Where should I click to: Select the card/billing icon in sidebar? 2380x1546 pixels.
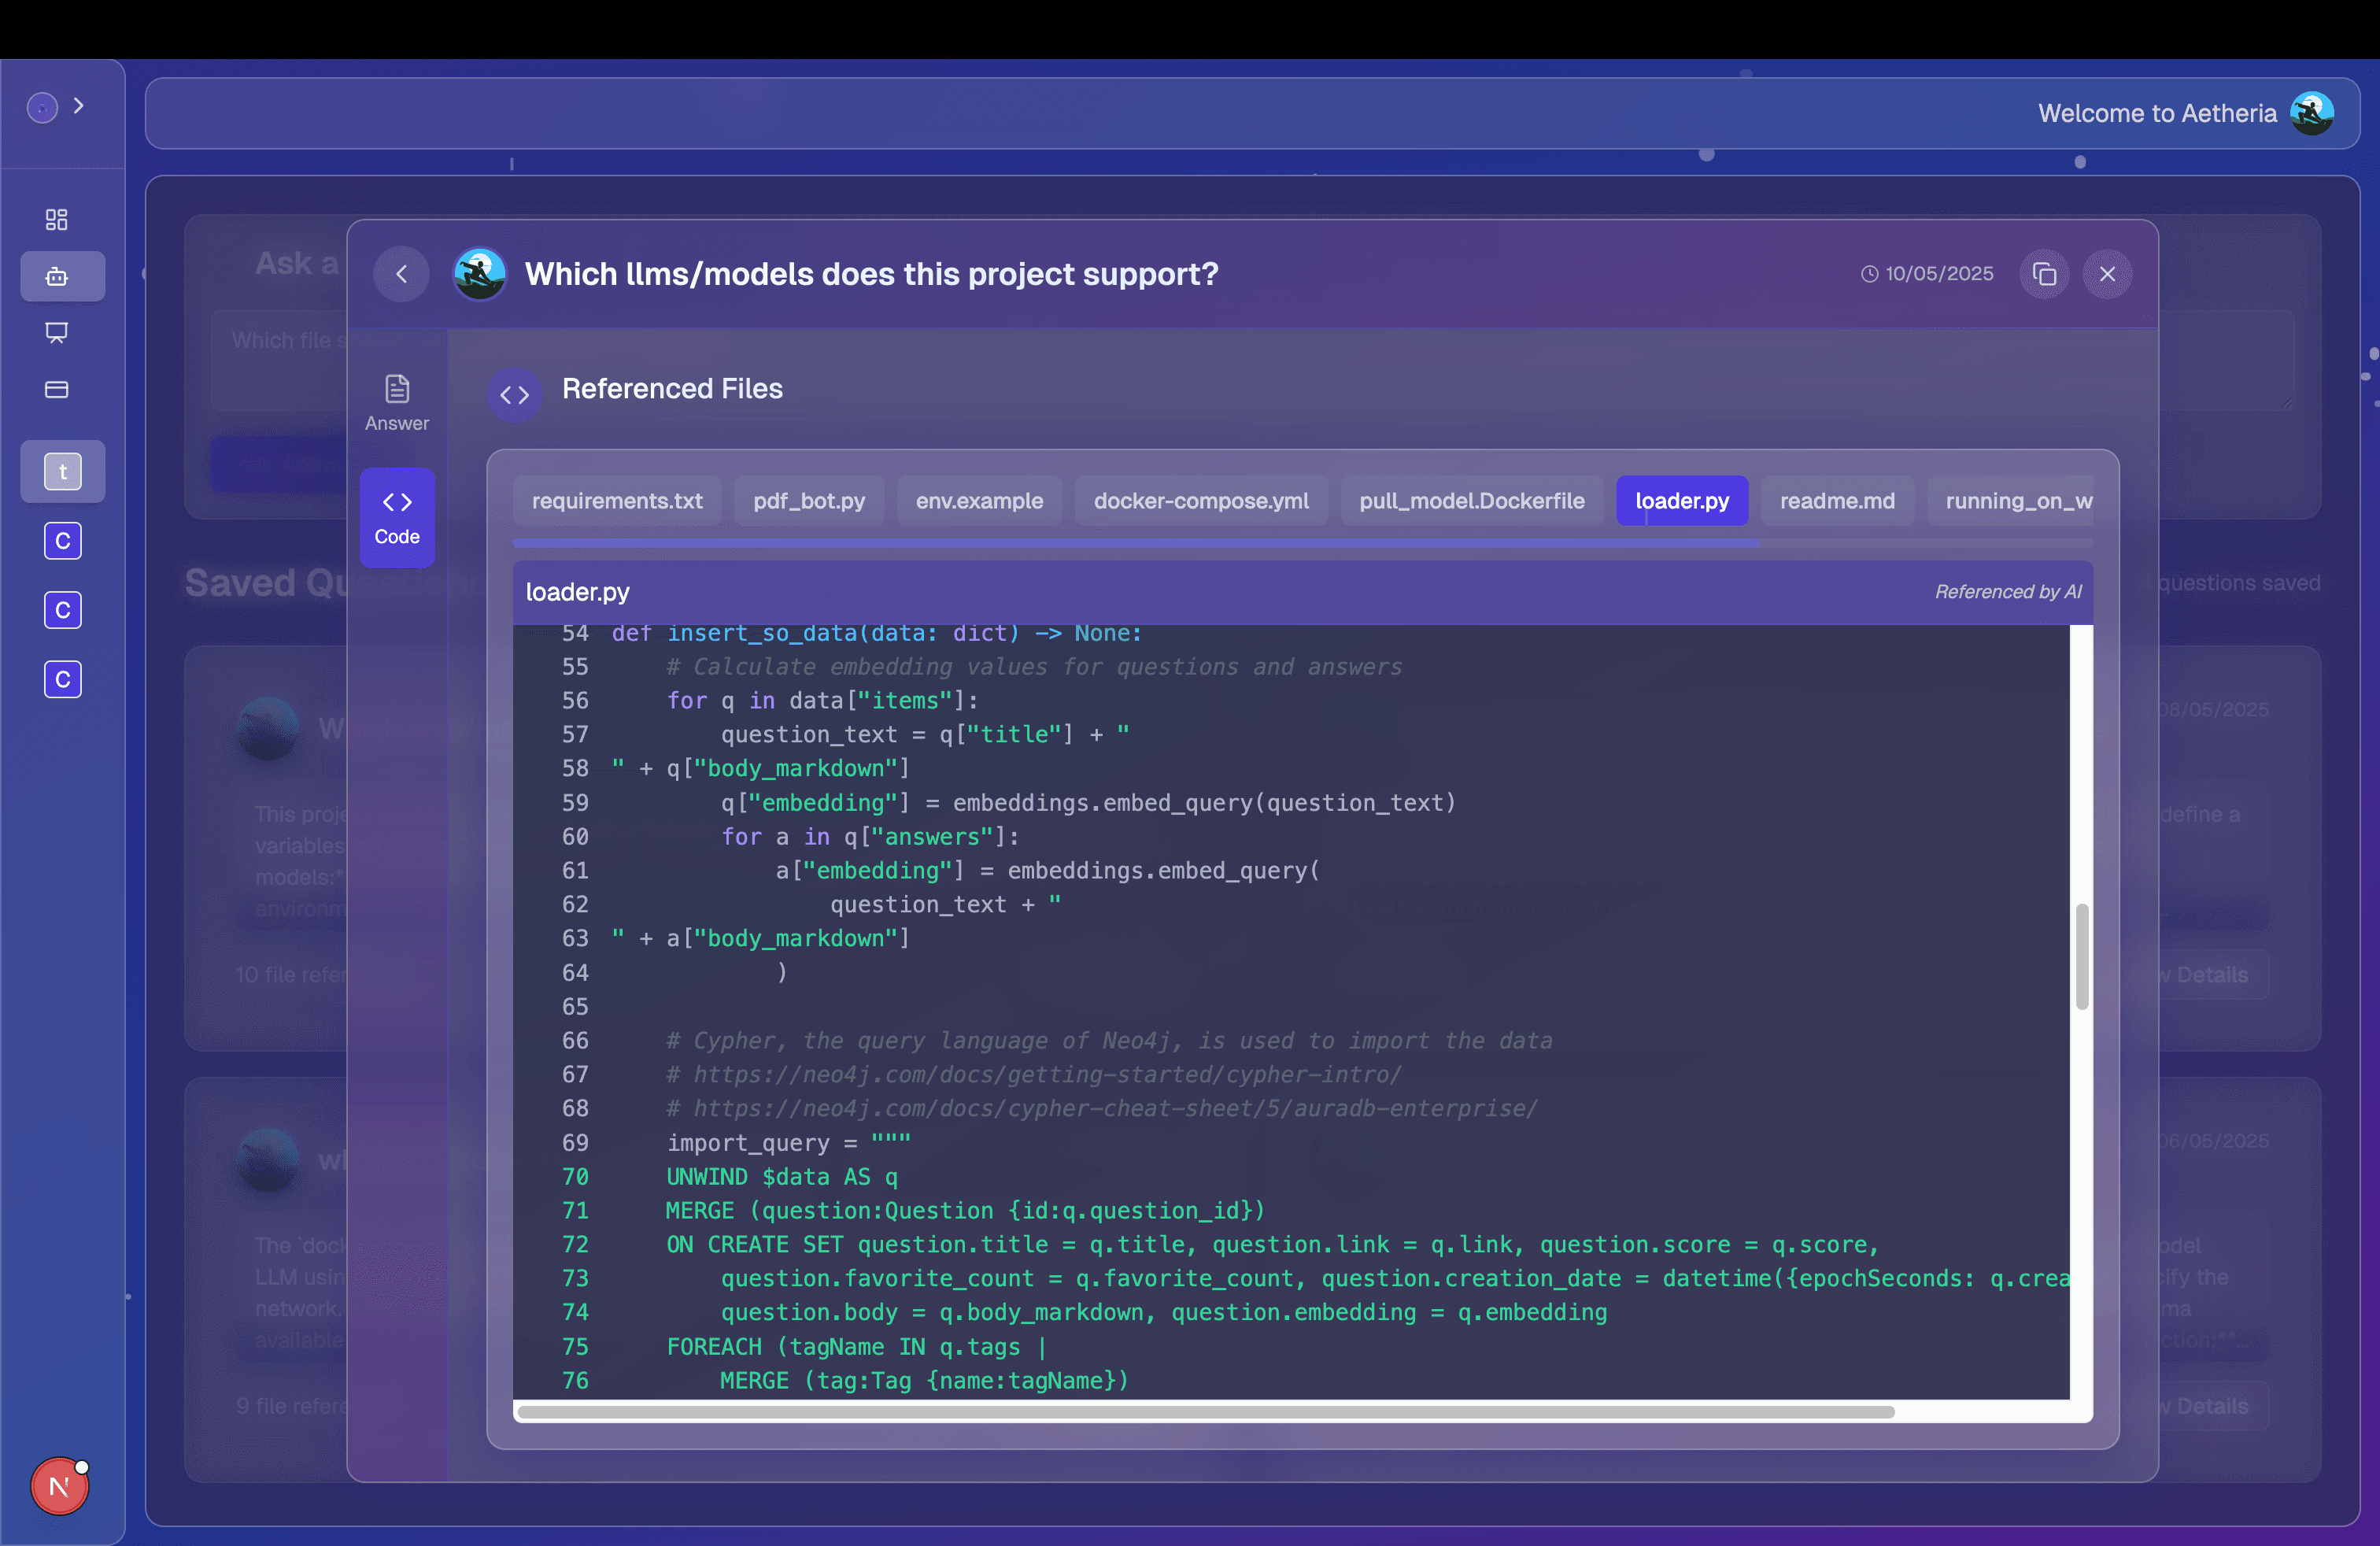click(x=57, y=390)
